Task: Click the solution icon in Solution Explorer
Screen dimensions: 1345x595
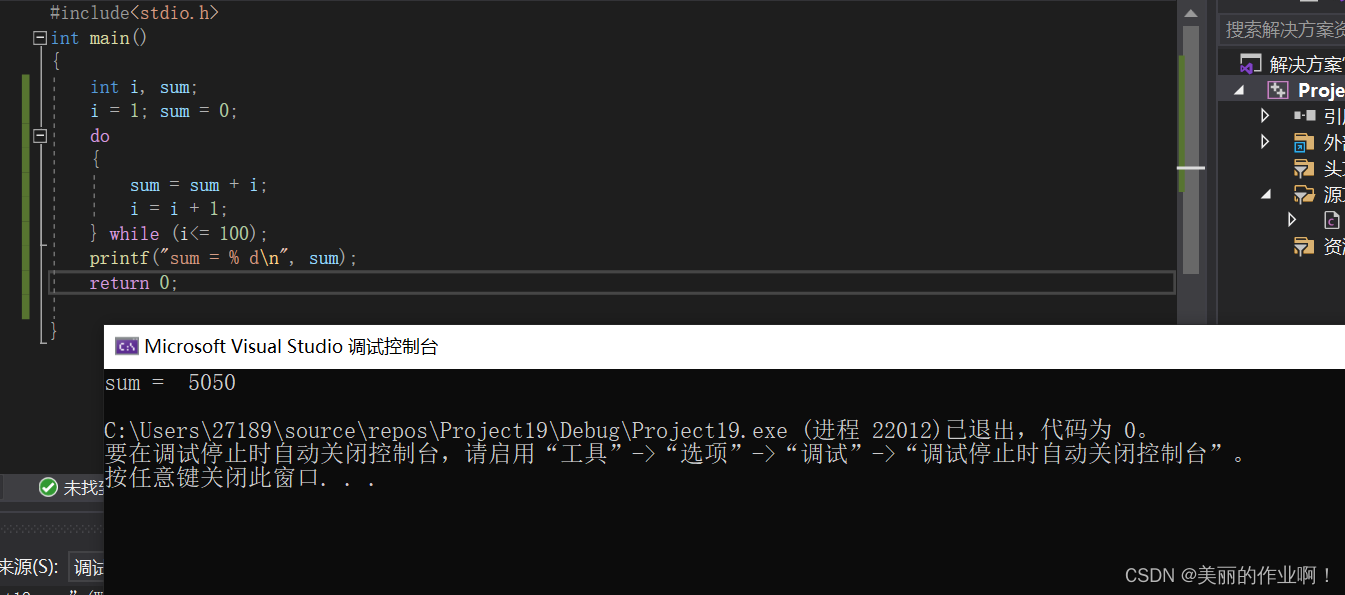Action: (1251, 64)
